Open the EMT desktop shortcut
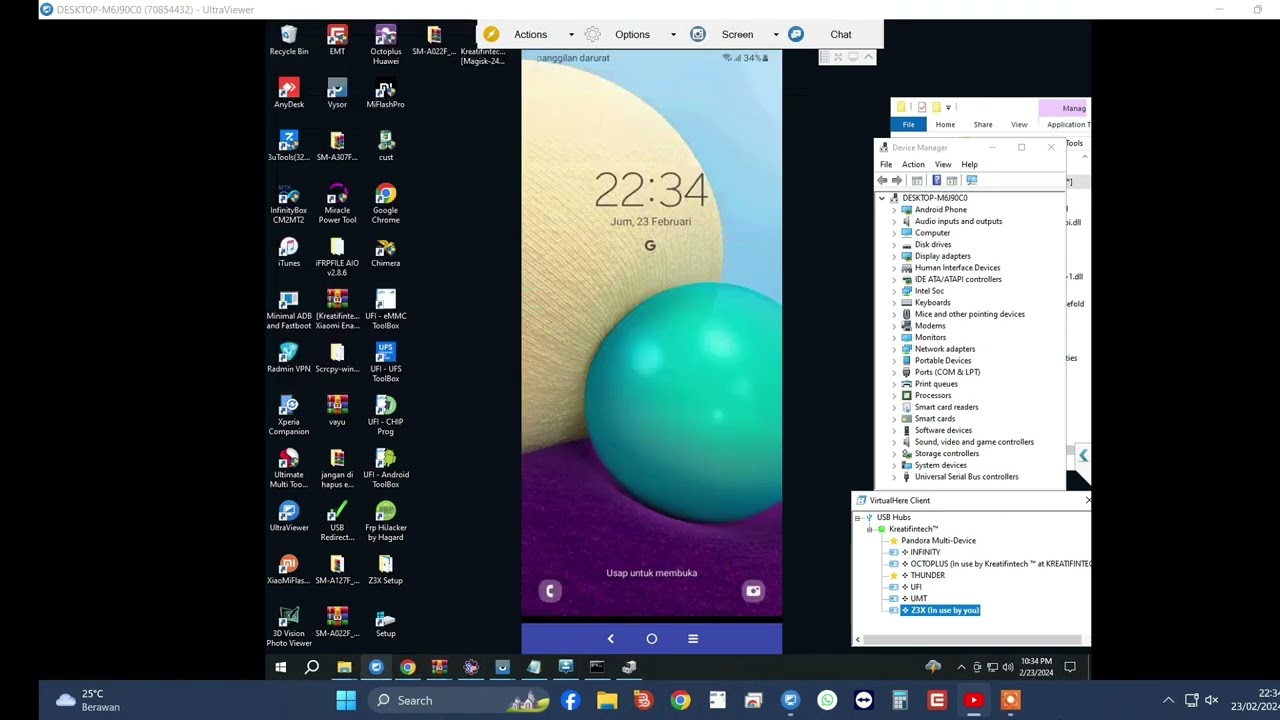1280x720 pixels. [x=337, y=41]
